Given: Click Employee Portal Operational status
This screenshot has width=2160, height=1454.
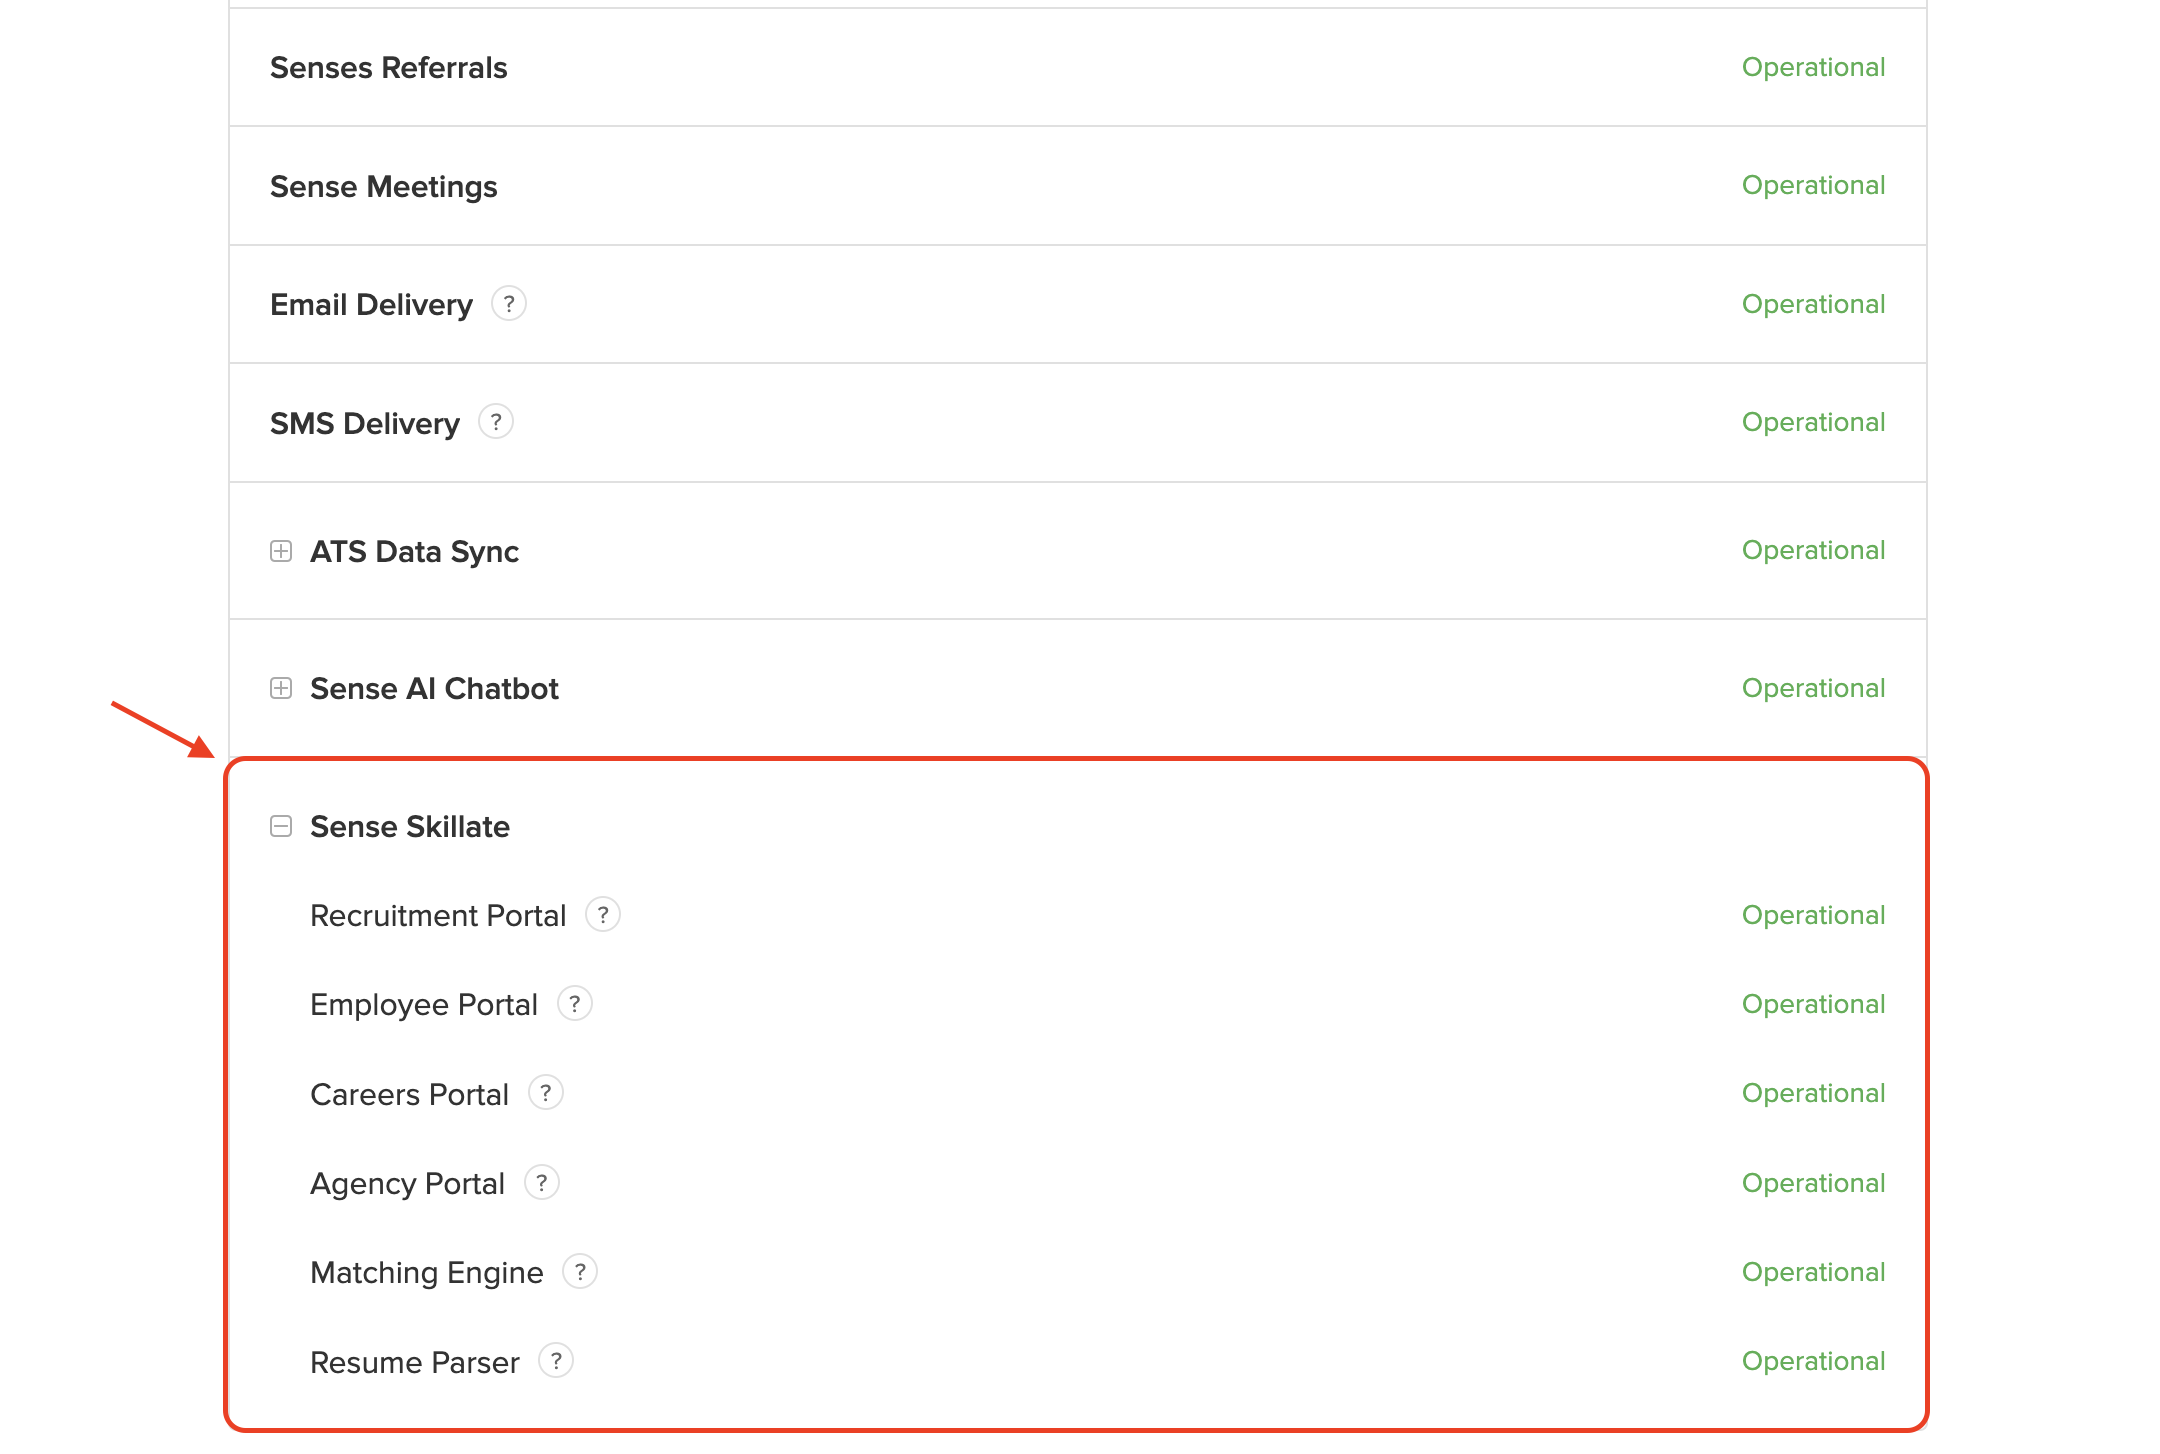Looking at the screenshot, I should [x=1813, y=1004].
